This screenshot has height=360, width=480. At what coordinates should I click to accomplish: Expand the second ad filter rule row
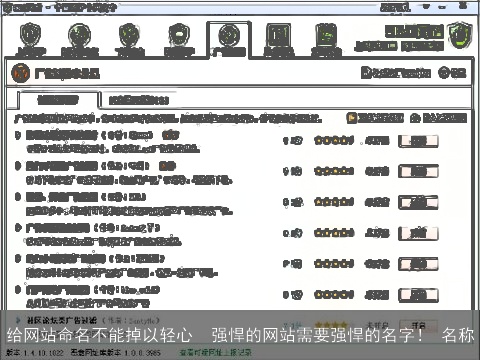click(18, 166)
